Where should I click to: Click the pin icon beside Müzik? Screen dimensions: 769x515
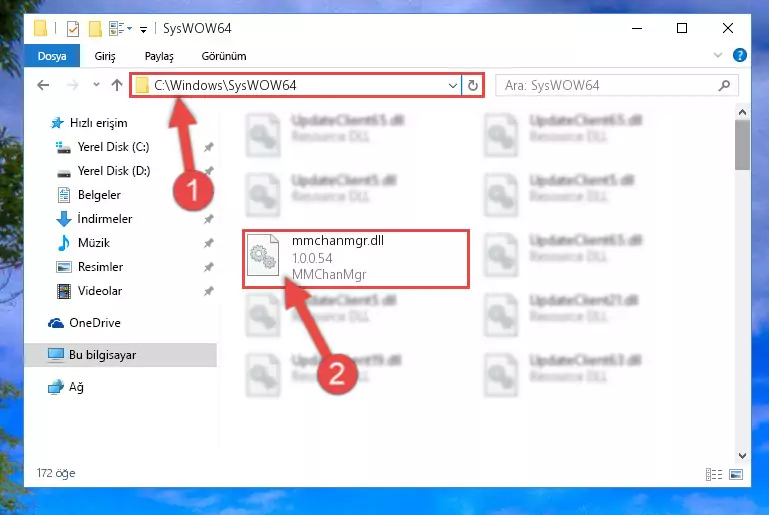pos(208,243)
